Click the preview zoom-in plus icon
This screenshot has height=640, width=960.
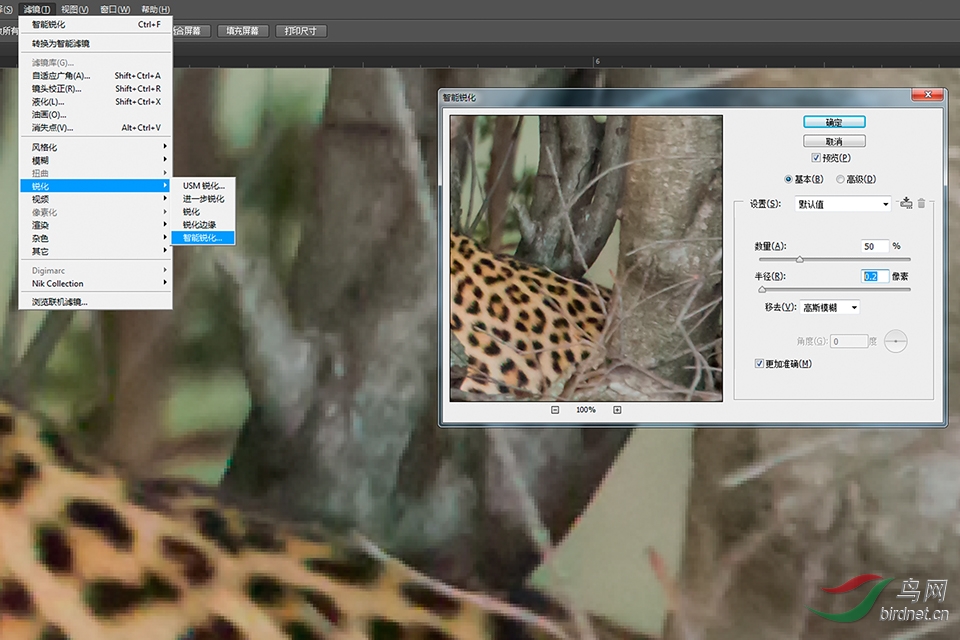[617, 410]
